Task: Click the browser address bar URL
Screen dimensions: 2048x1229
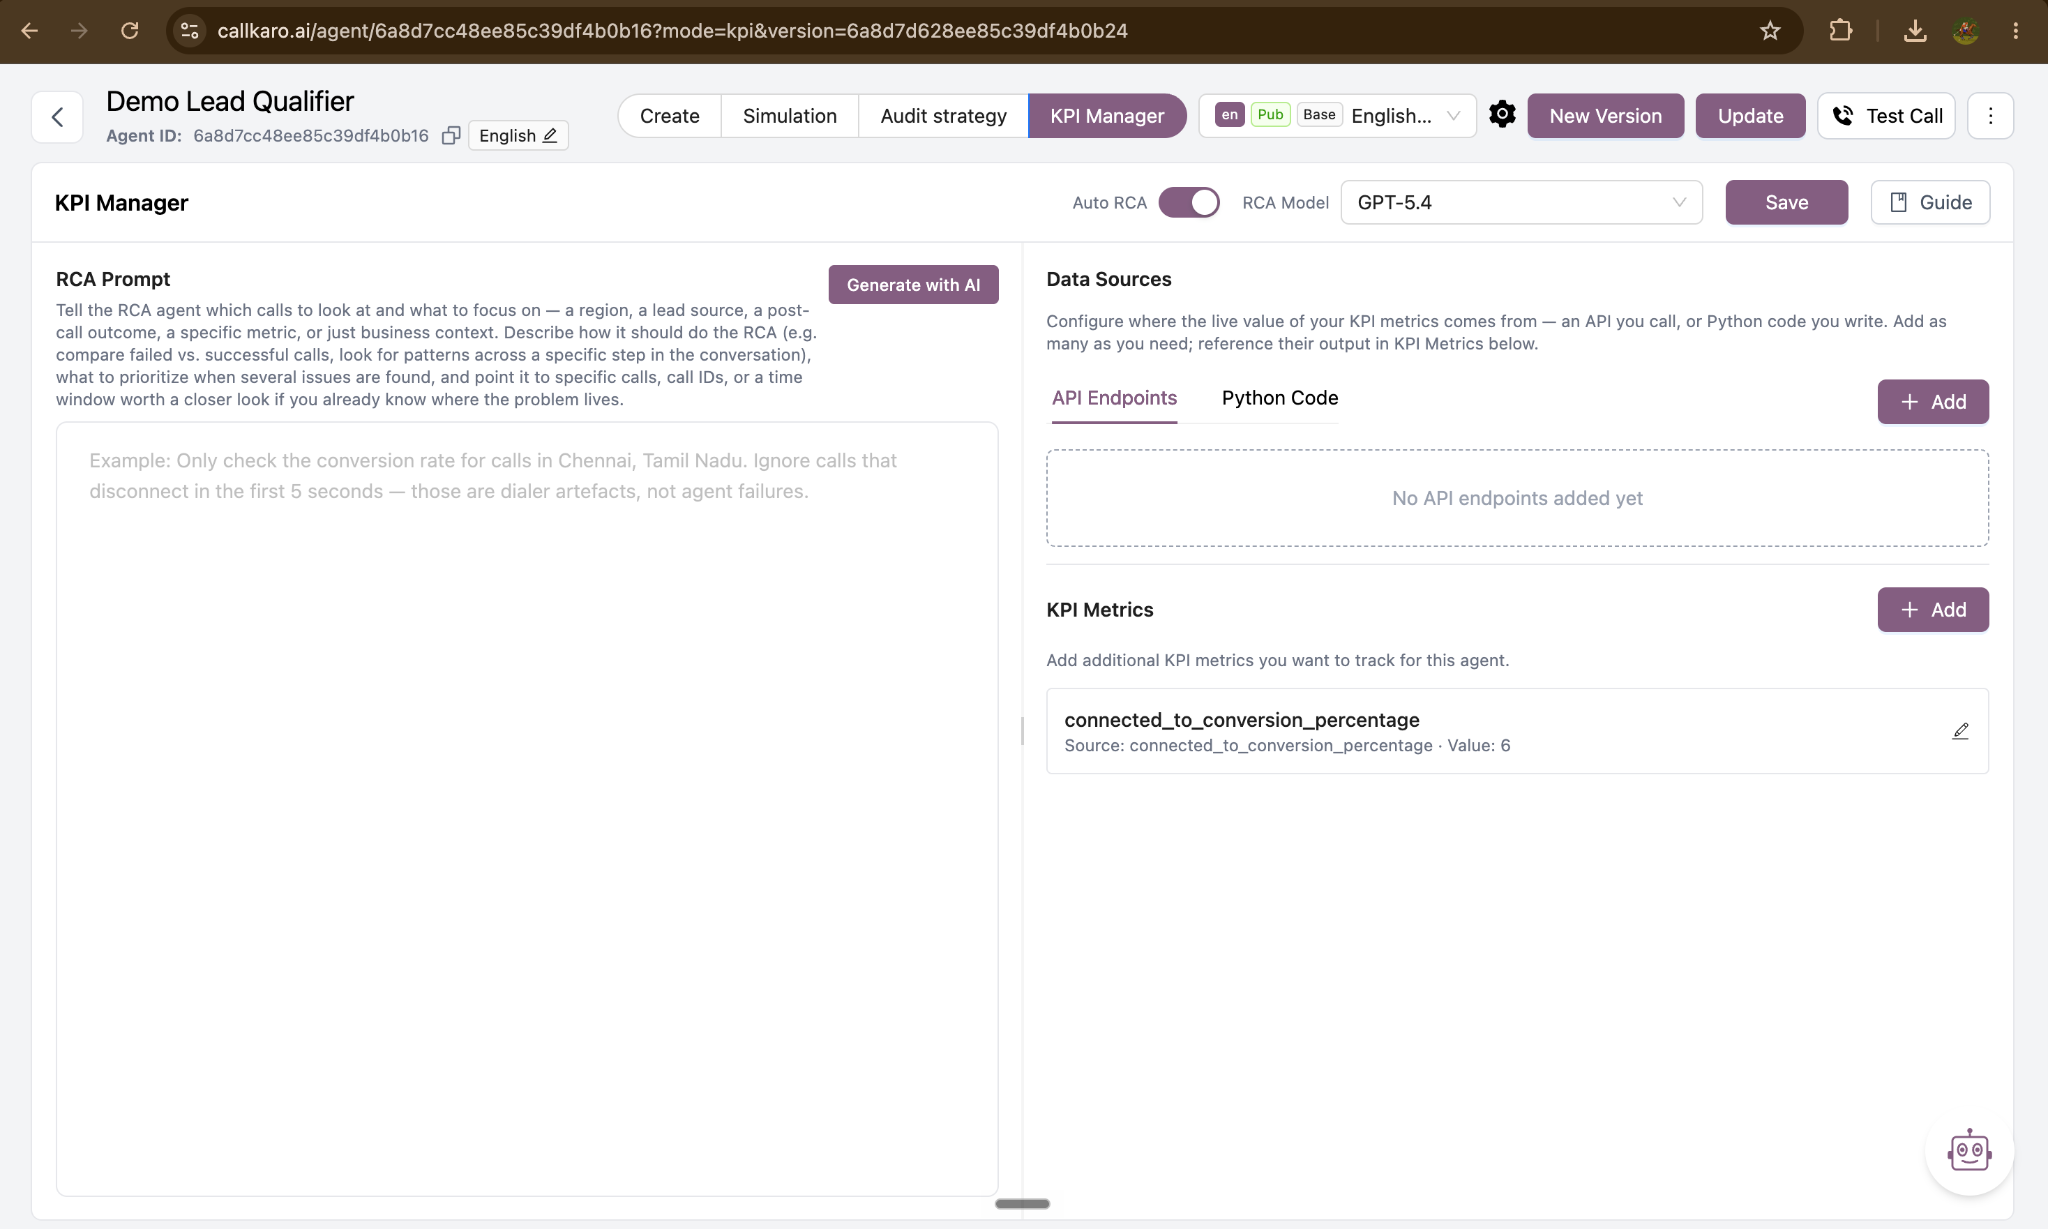Action: (672, 31)
